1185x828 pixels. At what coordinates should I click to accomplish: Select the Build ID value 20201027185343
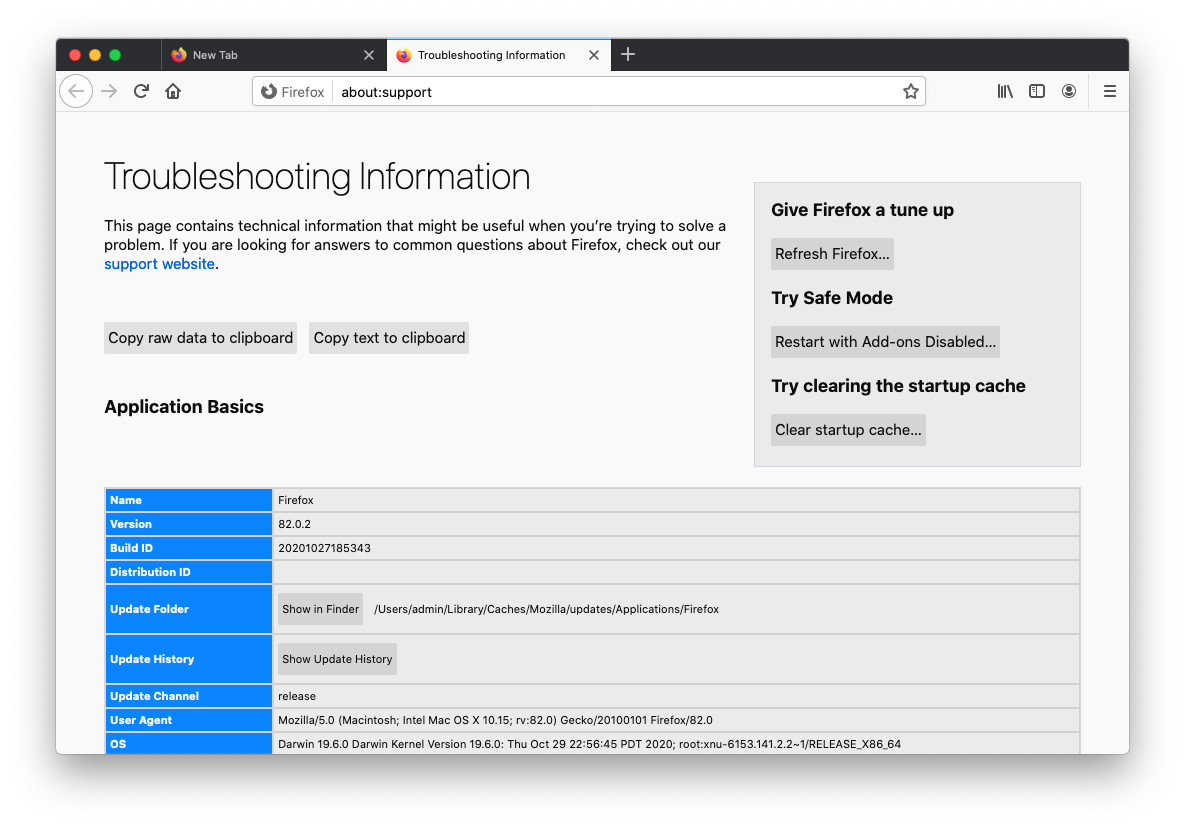[324, 548]
